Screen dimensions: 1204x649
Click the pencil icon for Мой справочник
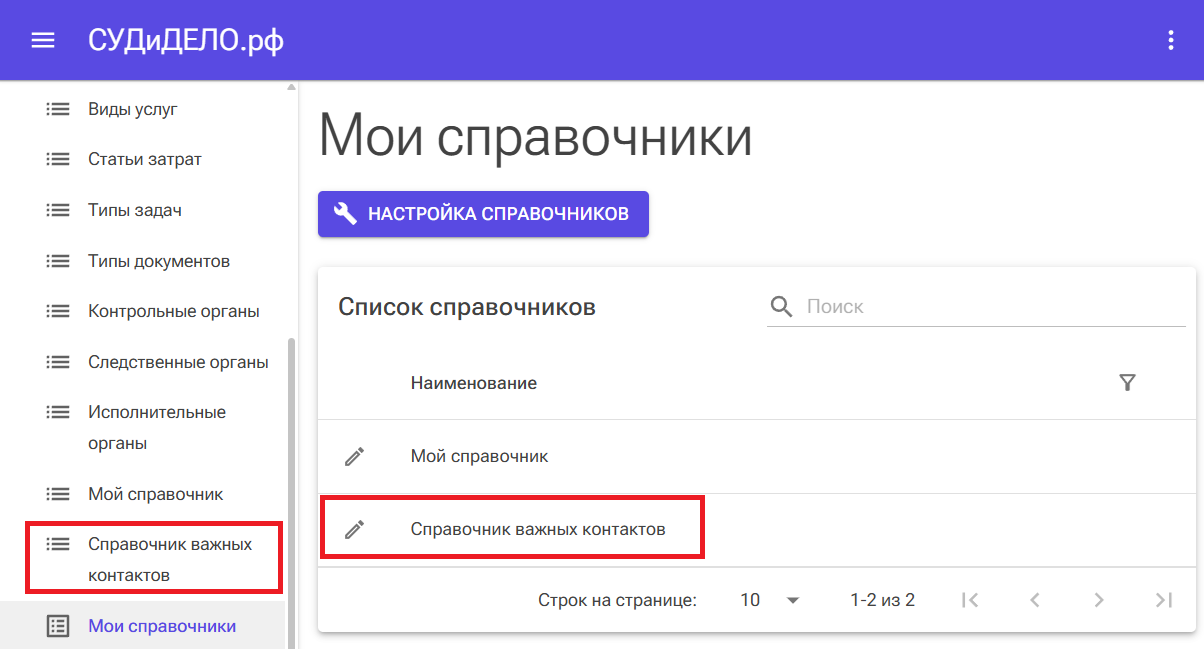(x=354, y=457)
